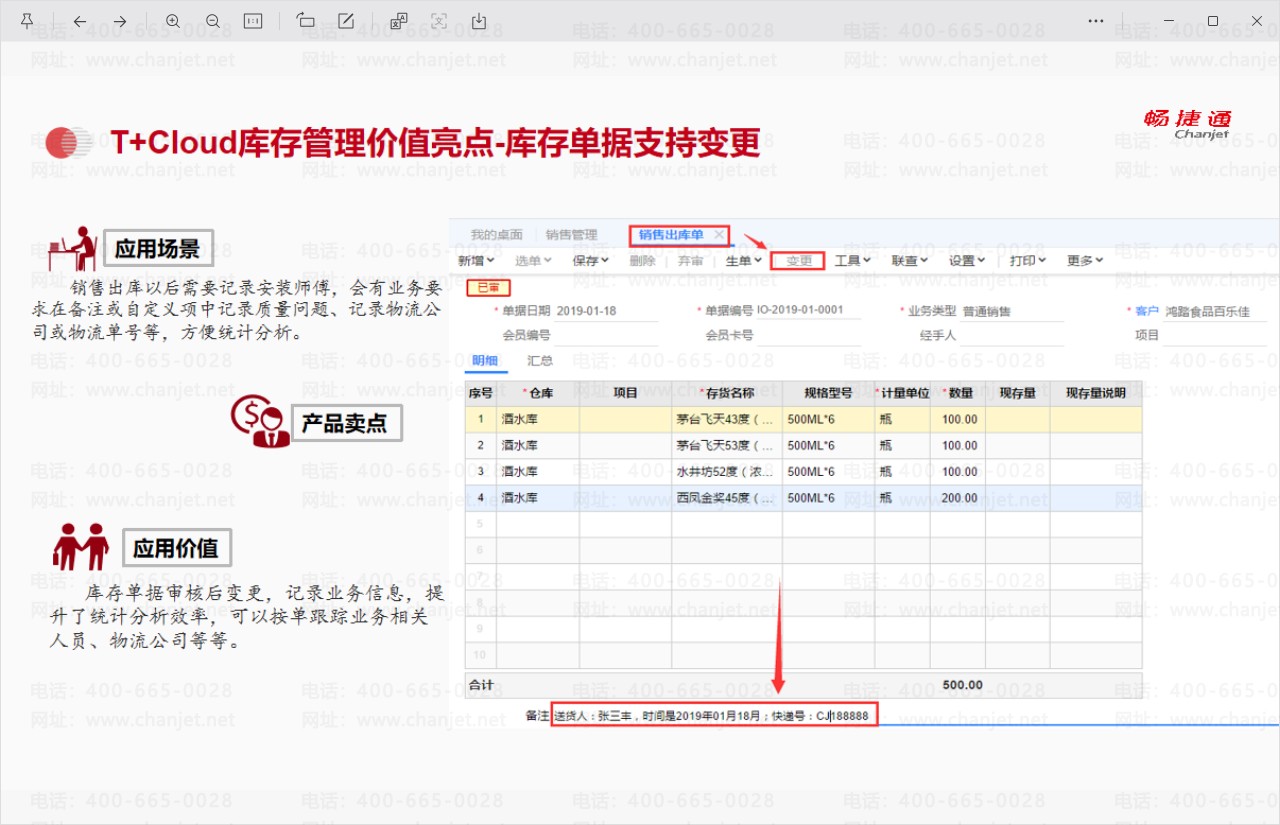Open the image edit tool

pos(346,21)
